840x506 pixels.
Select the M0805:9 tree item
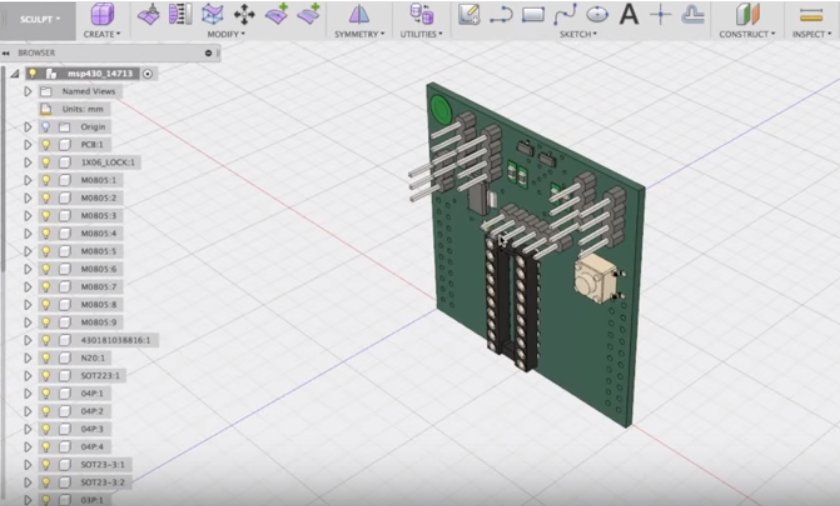point(99,322)
